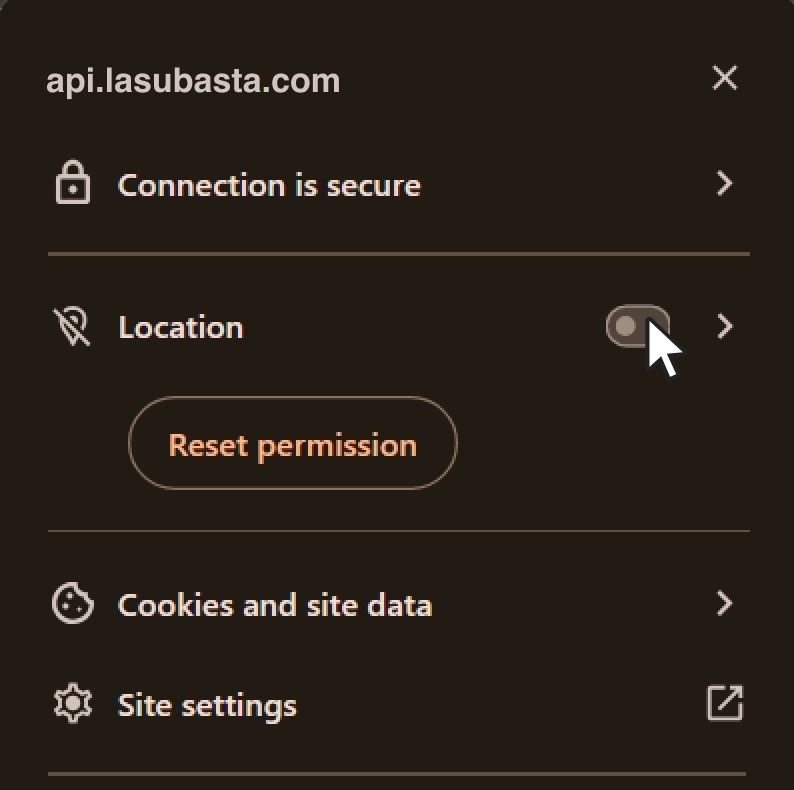Expand Connection is secure details chevron
The image size is (794, 790).
click(x=725, y=184)
